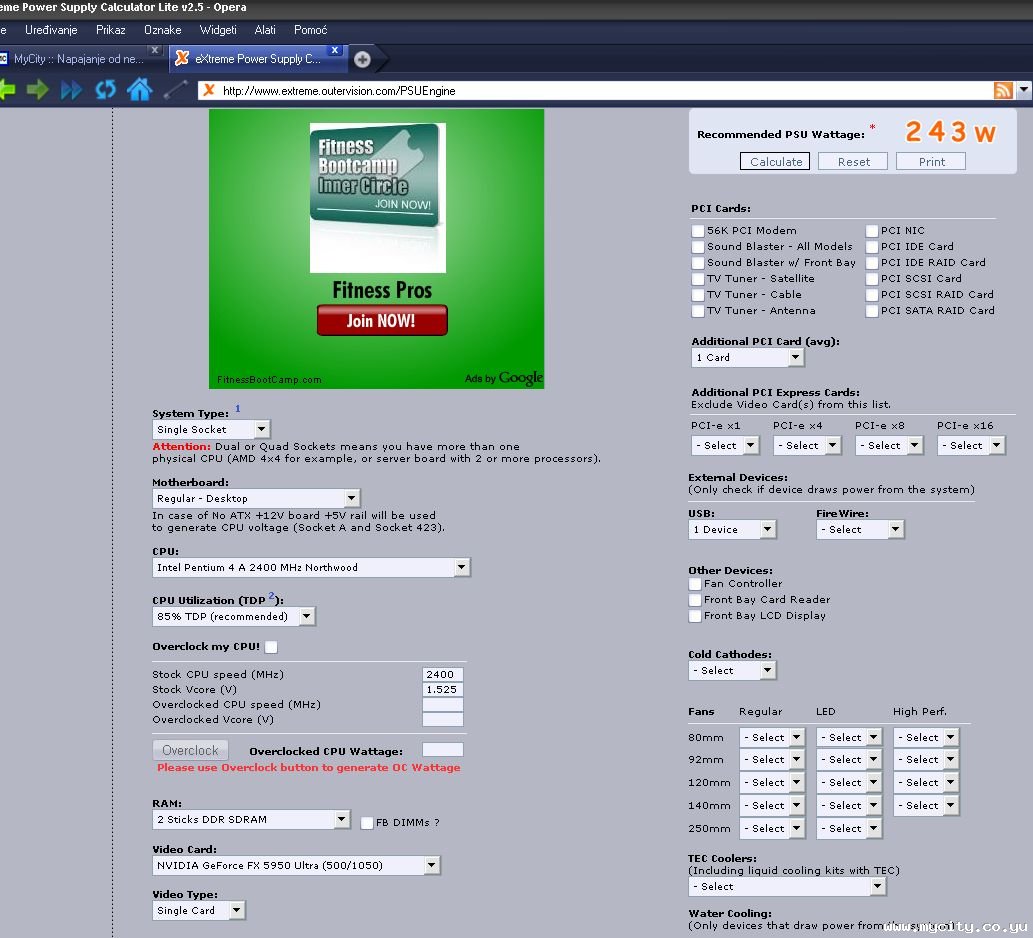Go to Home page icon
This screenshot has height=938, width=1033.
click(140, 89)
